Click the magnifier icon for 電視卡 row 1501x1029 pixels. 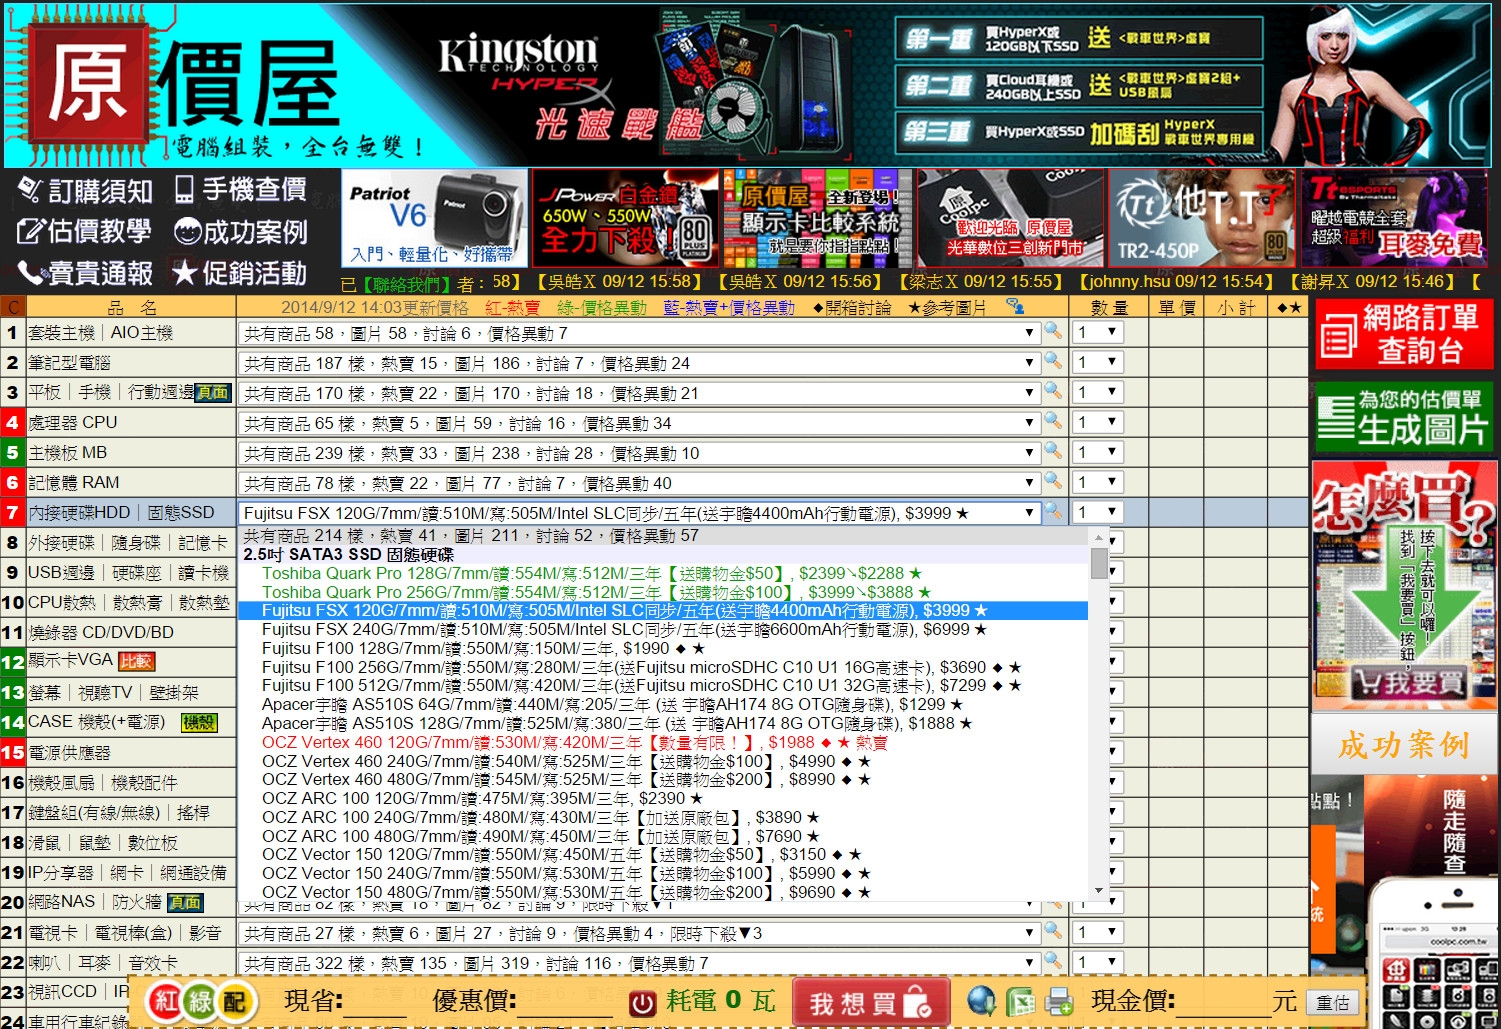(x=1053, y=931)
